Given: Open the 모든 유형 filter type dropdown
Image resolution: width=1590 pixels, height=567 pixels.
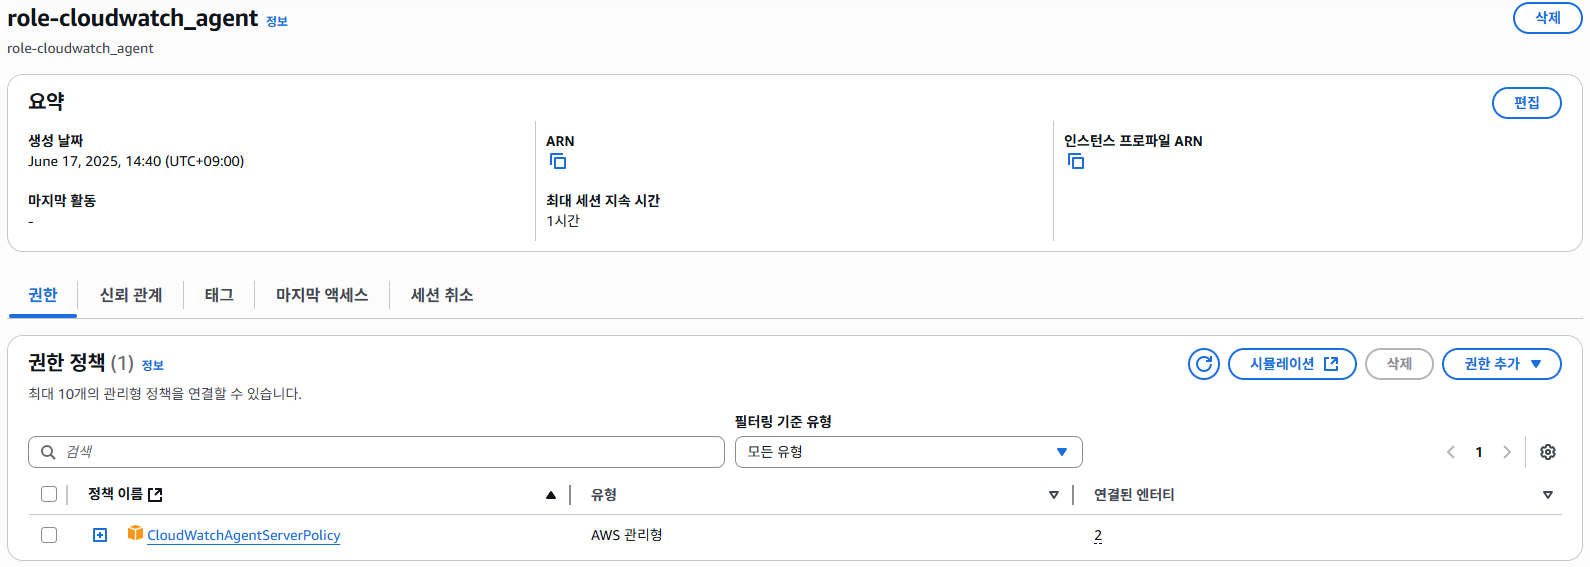Looking at the screenshot, I should click(x=908, y=452).
